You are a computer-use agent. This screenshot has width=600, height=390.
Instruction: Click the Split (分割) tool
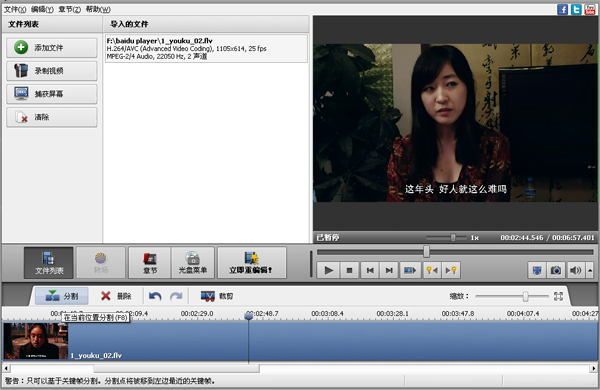tap(62, 296)
